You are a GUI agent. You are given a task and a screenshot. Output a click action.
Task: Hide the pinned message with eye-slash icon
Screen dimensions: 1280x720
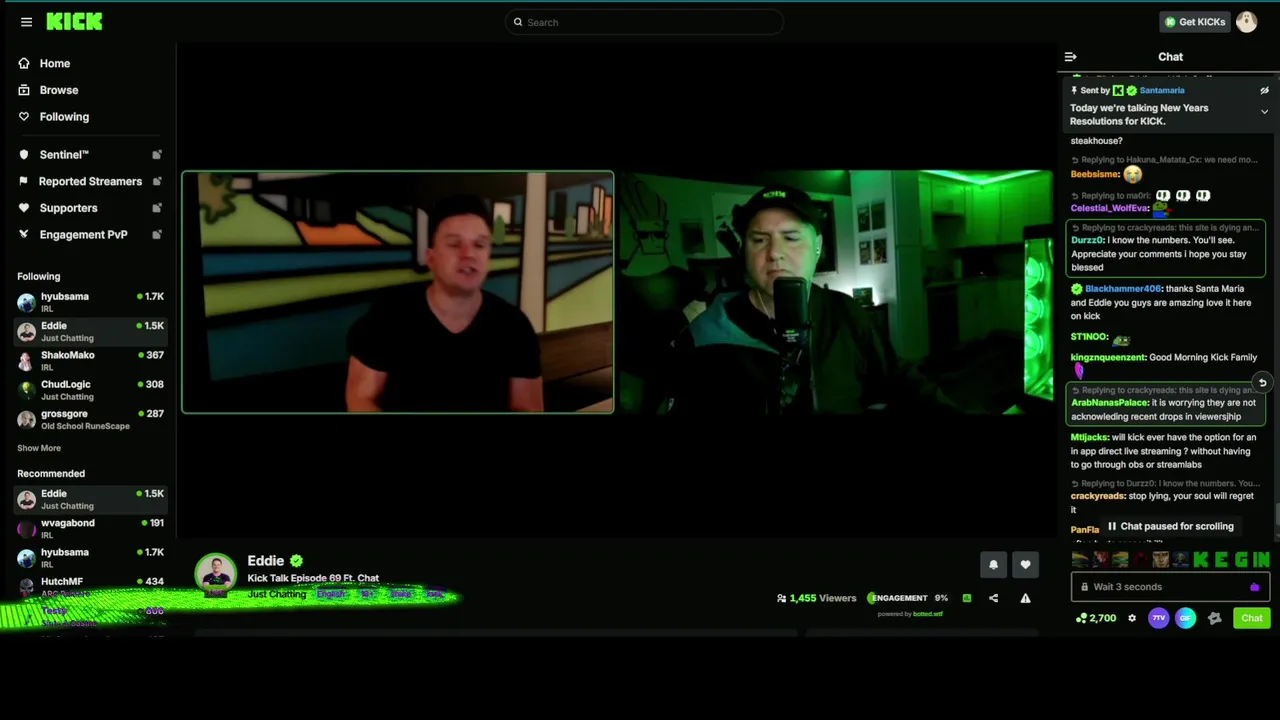[1264, 90]
